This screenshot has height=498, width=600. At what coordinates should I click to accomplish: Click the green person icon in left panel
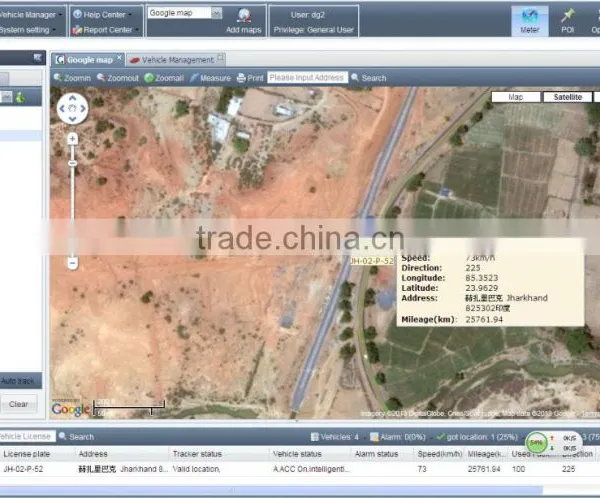(20, 97)
